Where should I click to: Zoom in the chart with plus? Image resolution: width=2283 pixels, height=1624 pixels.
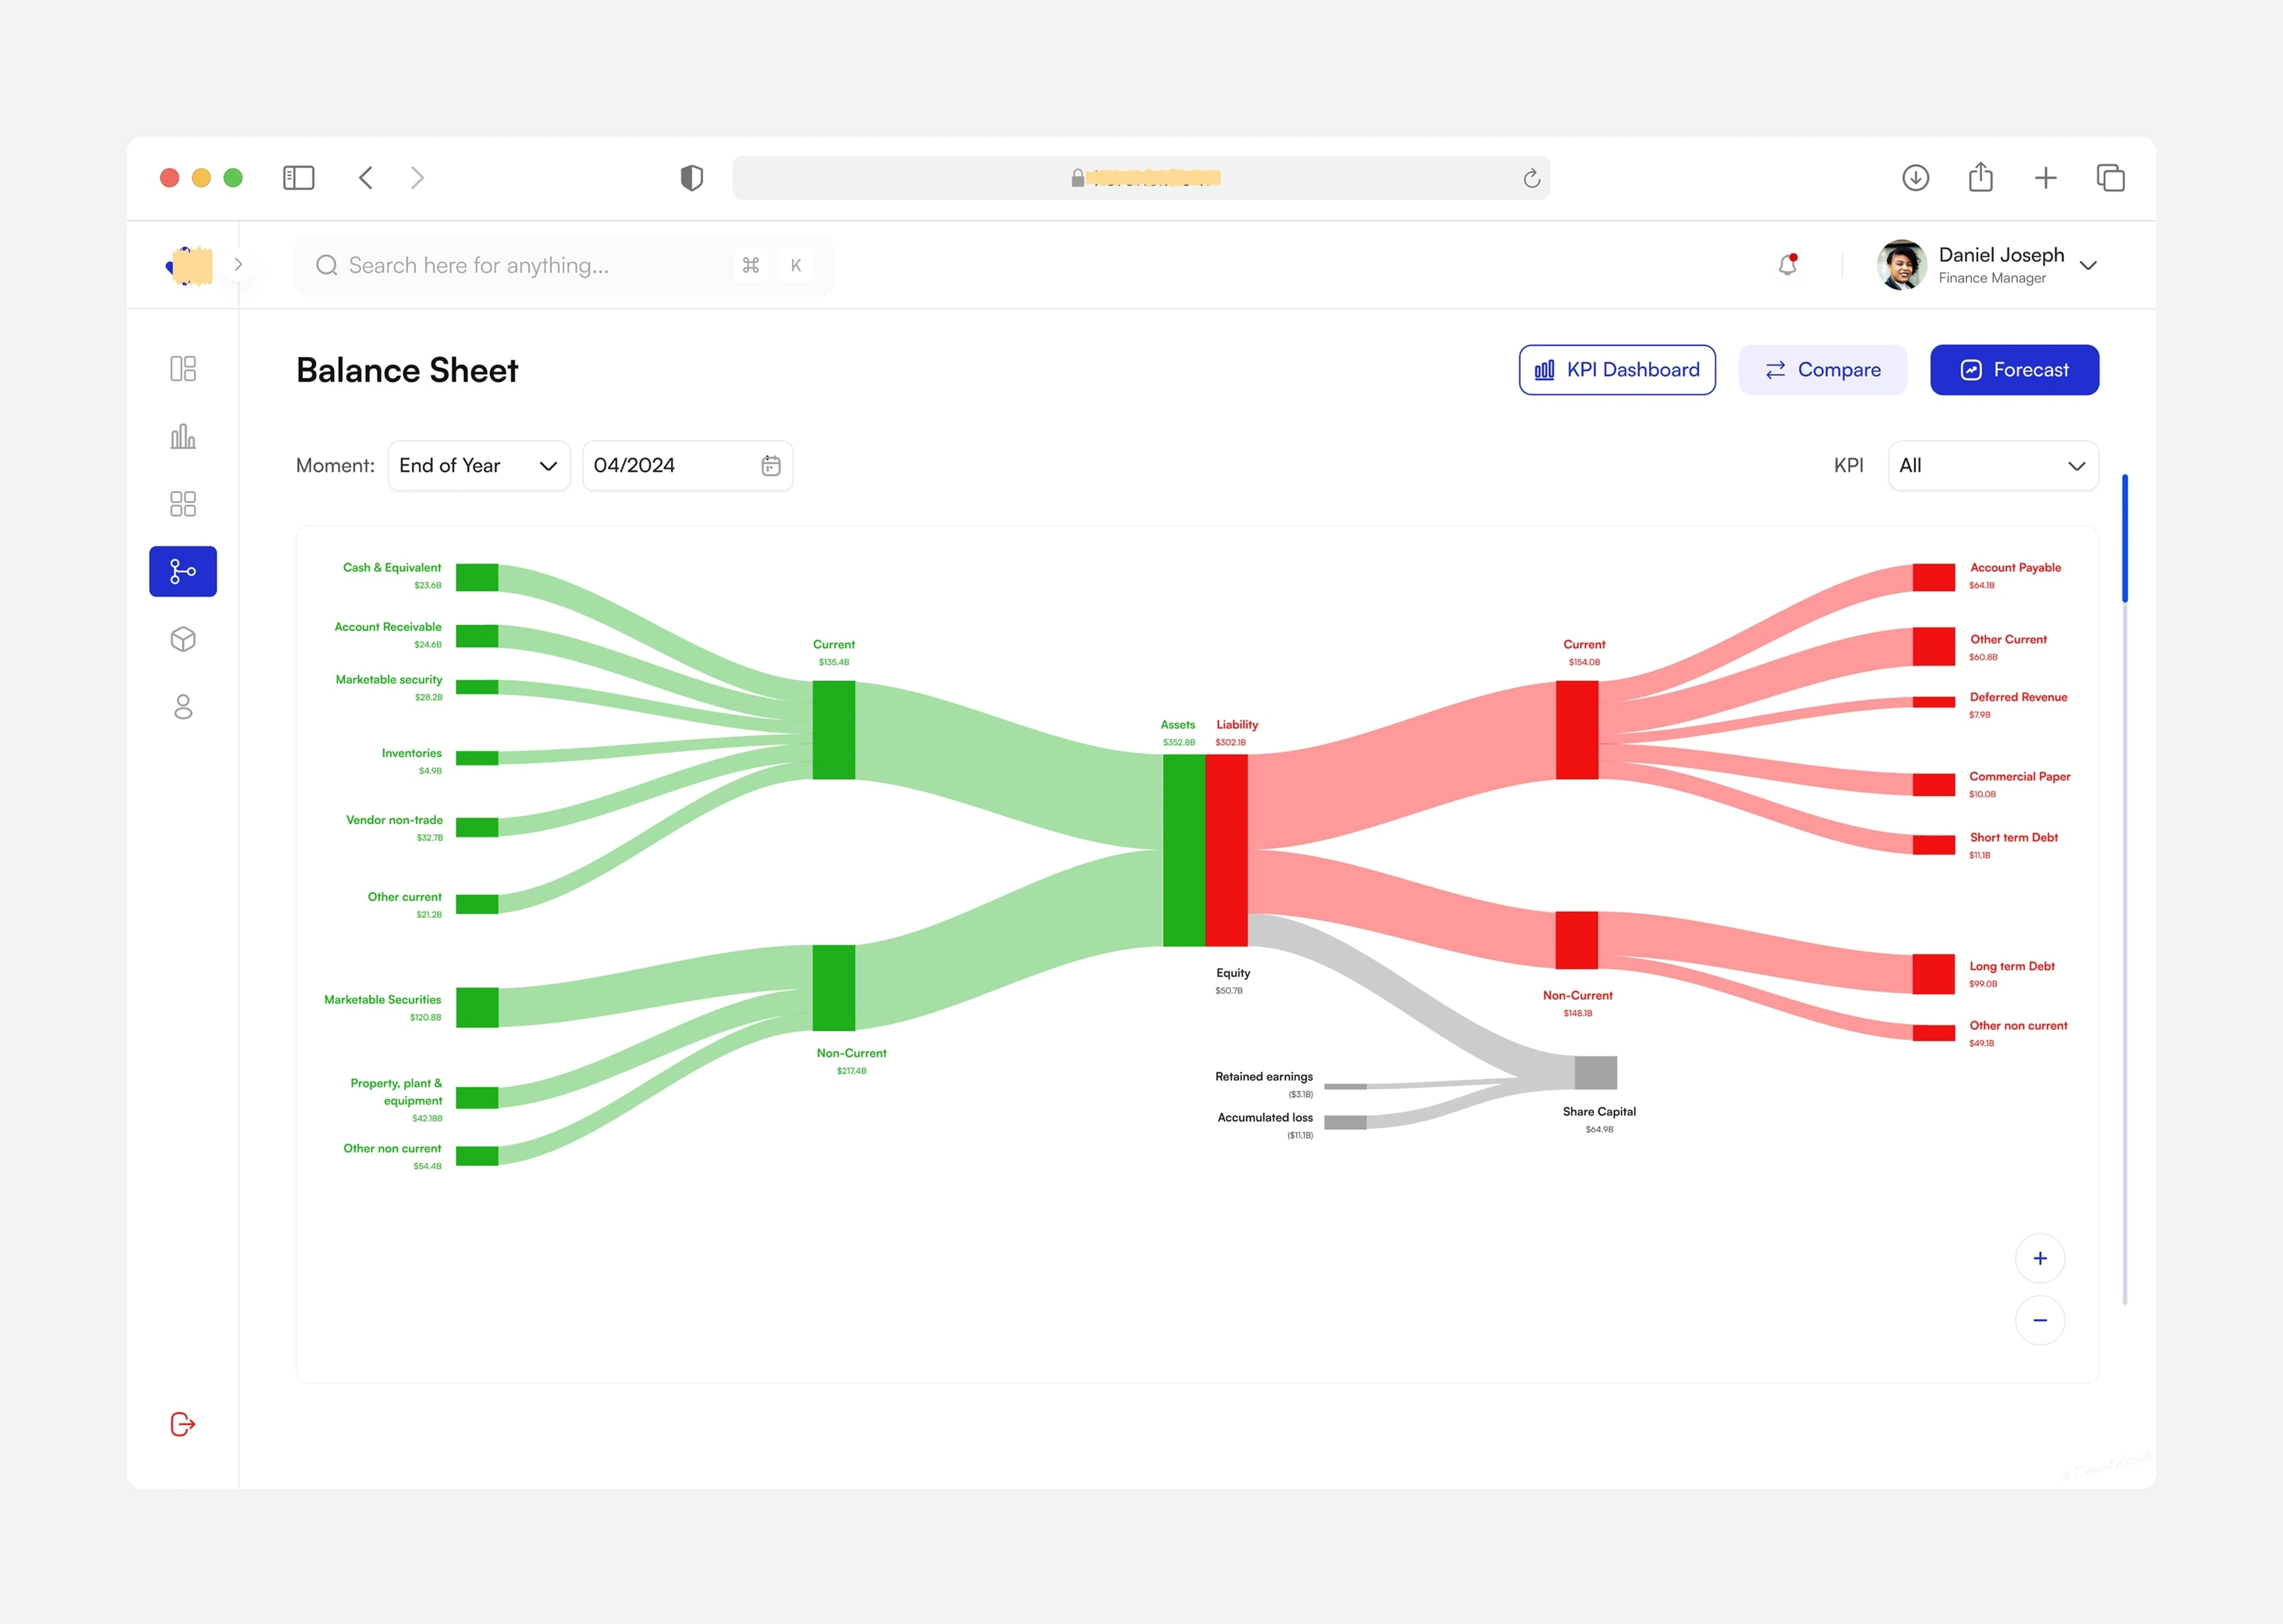2039,1259
